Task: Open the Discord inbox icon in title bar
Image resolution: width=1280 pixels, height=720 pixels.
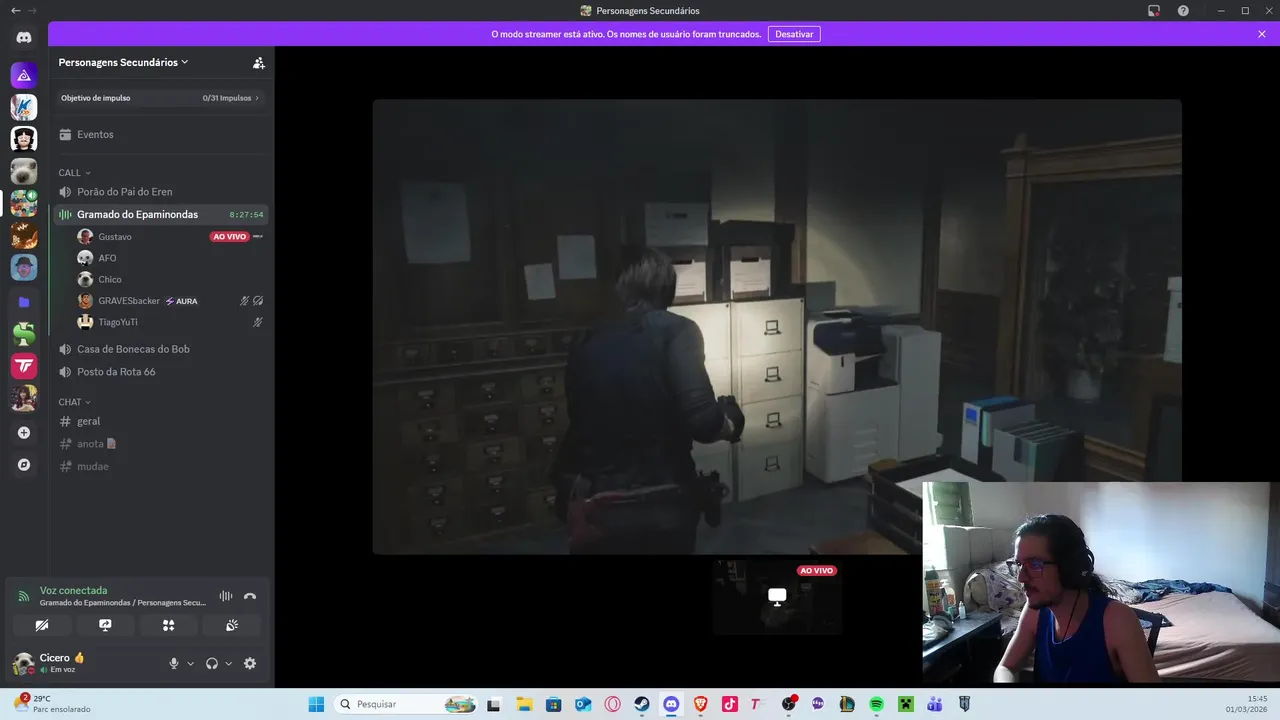Action: 1154,11
